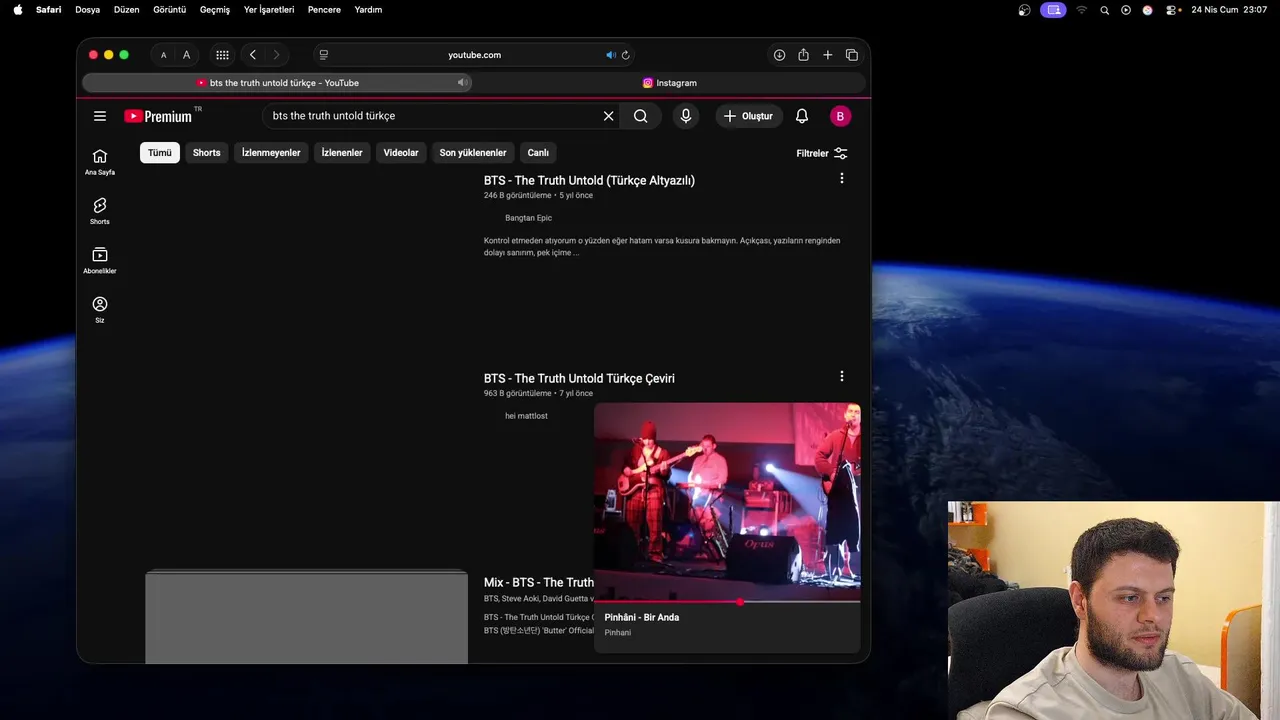This screenshot has width=1280, height=720.
Task: Start voice search with microphone icon
Action: (x=685, y=116)
